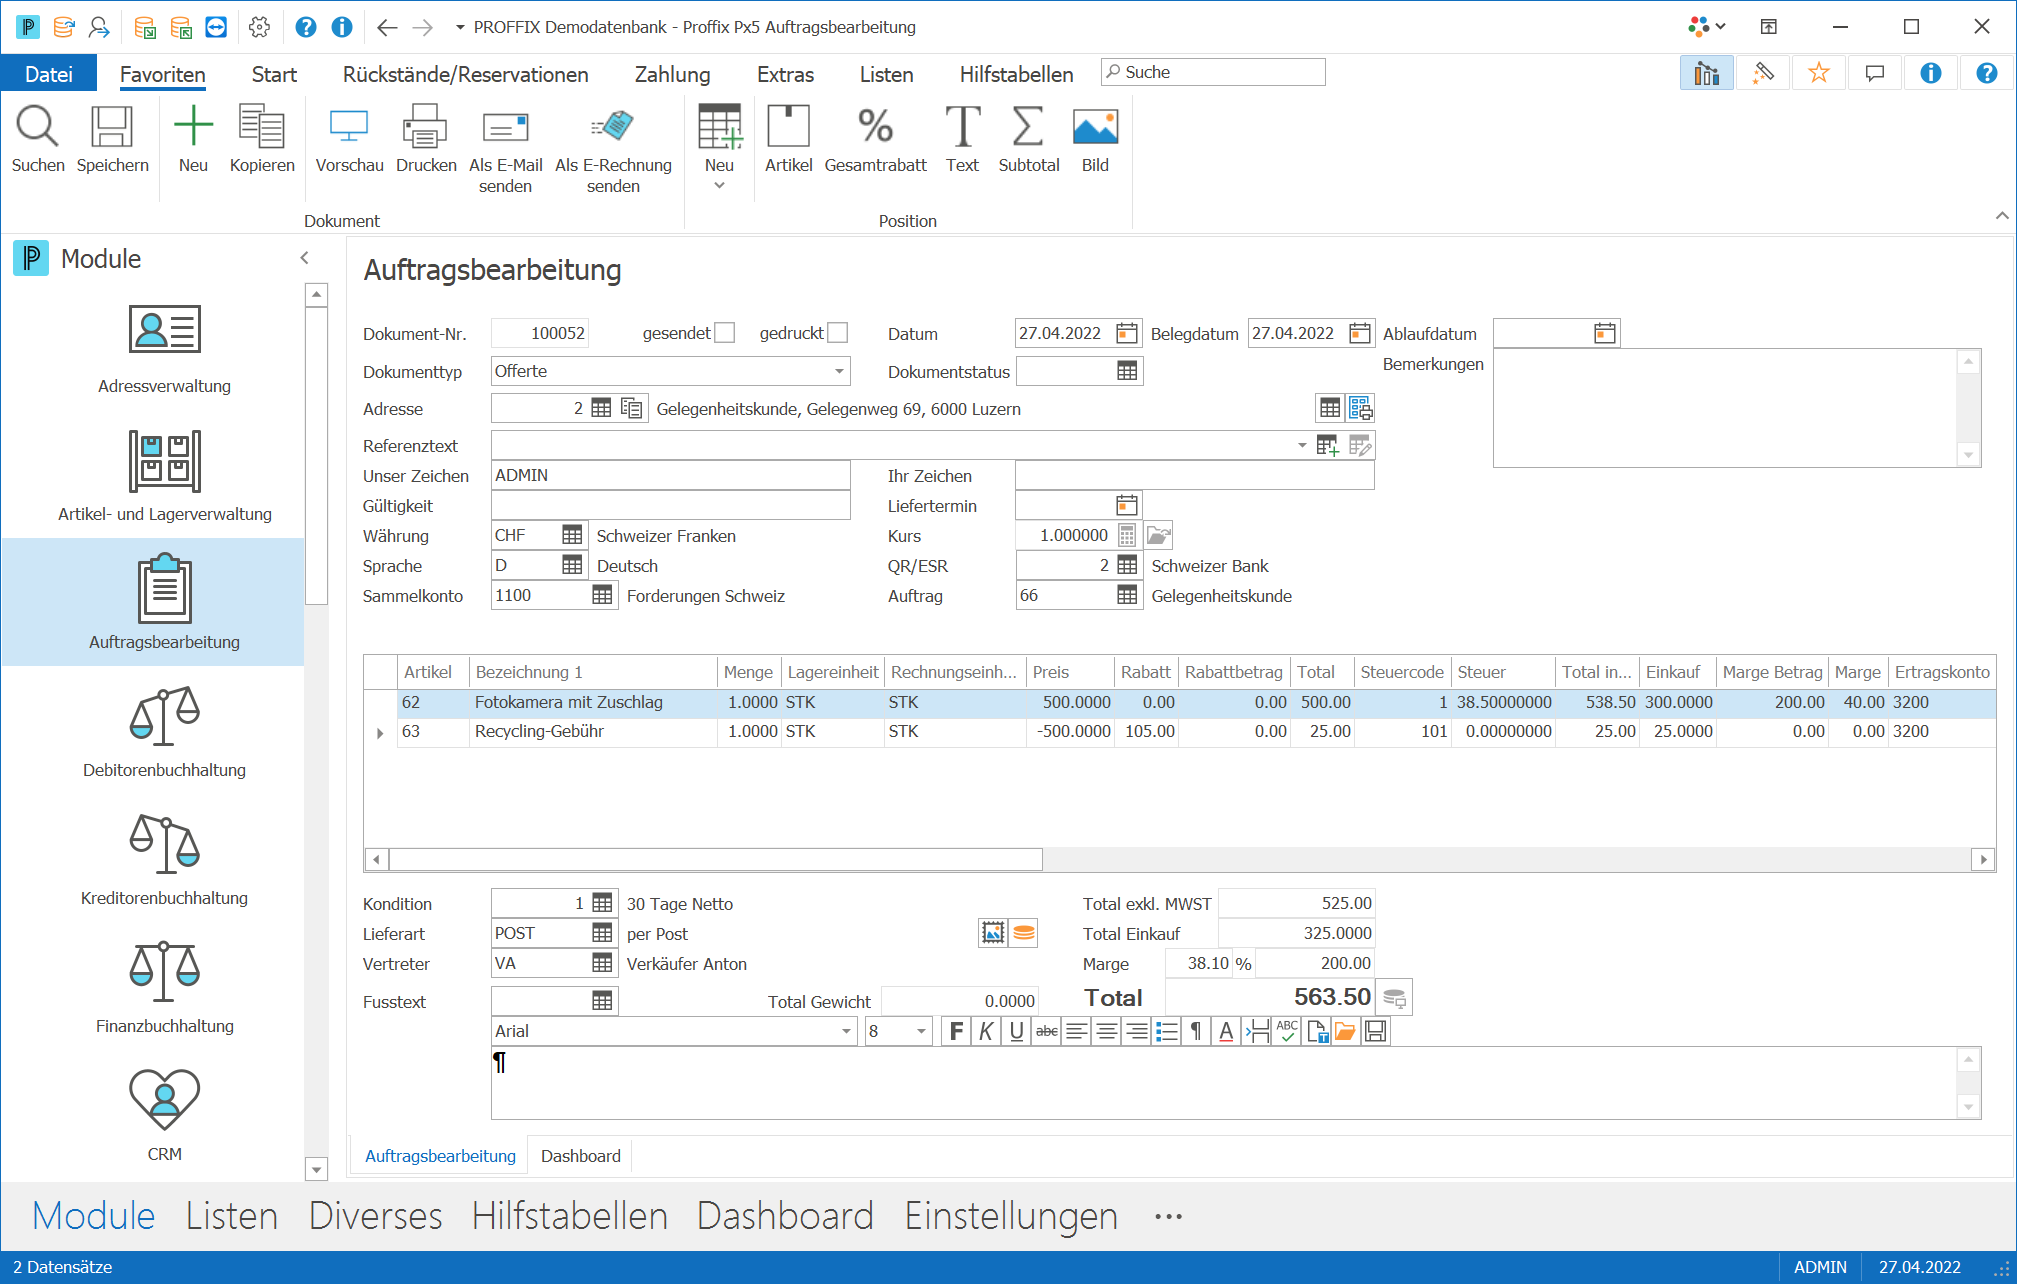Open Debitorenbuchhaltung module
2017x1284 pixels.
click(164, 732)
